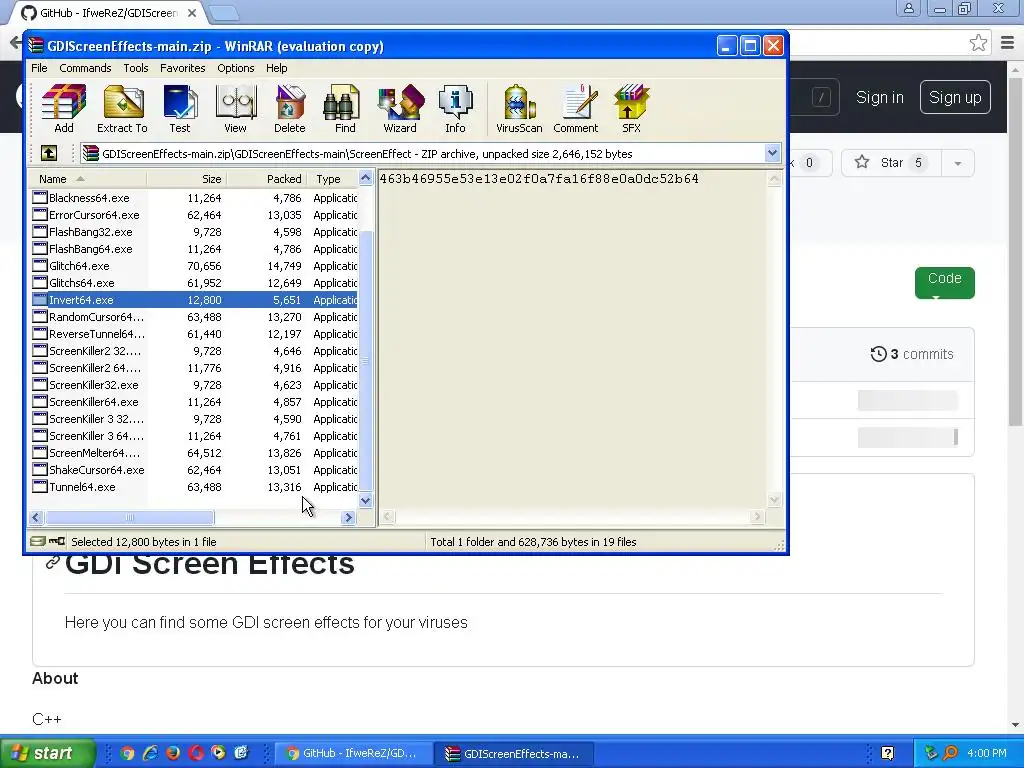
Task: Open the Star options dropdown arrow
Action: [958, 163]
